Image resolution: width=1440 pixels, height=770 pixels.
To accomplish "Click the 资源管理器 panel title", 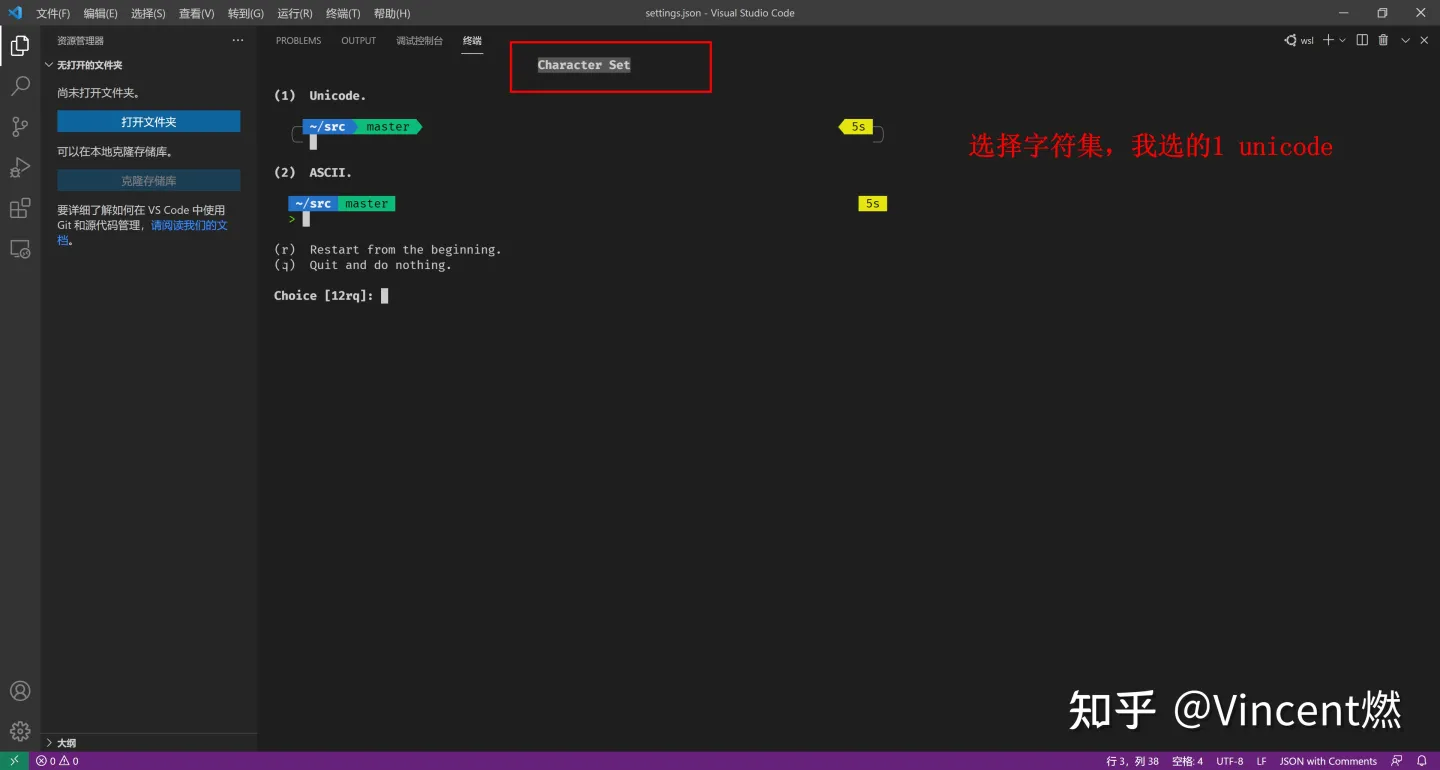I will (x=80, y=41).
